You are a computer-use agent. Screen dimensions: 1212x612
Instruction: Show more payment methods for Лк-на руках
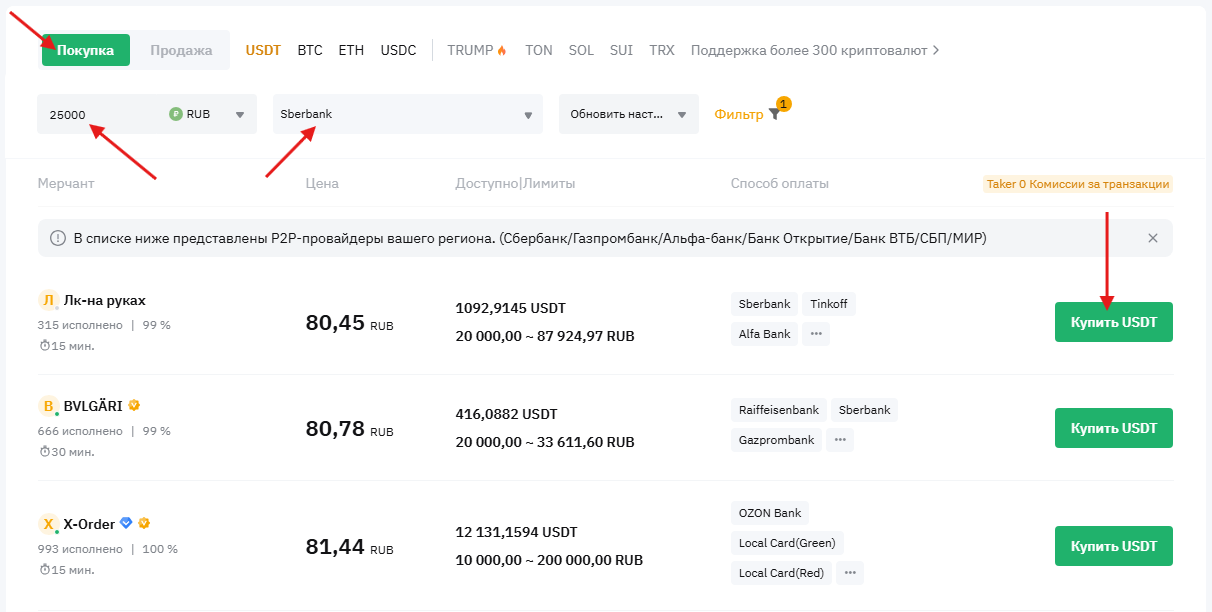816,334
